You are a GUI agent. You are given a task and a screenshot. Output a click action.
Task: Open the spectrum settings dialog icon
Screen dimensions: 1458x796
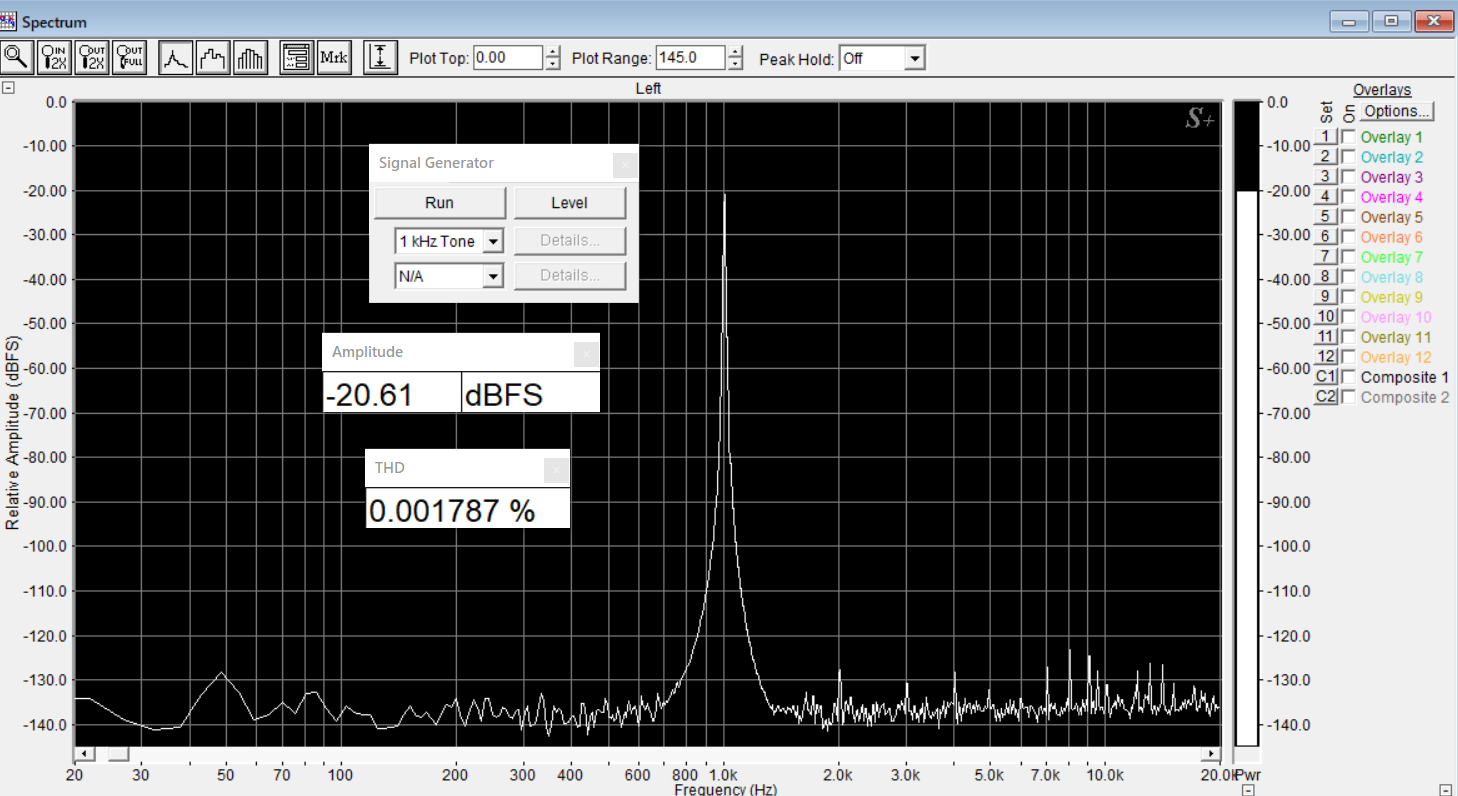tap(297, 58)
